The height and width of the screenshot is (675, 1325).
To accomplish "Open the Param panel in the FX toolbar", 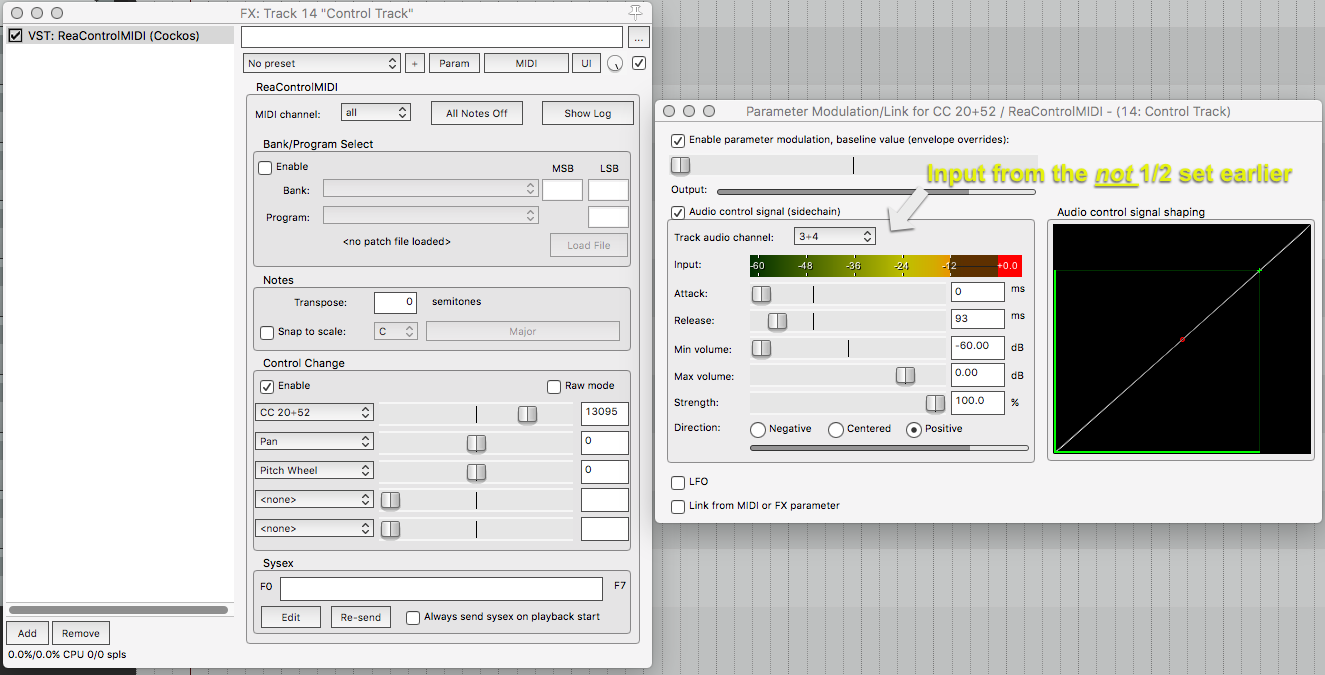I will point(454,62).
